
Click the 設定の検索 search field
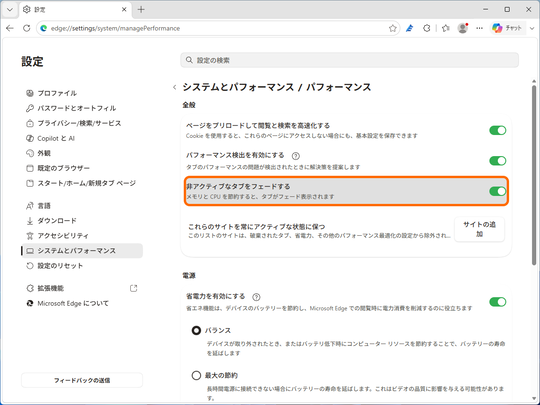pyautogui.click(x=350, y=60)
